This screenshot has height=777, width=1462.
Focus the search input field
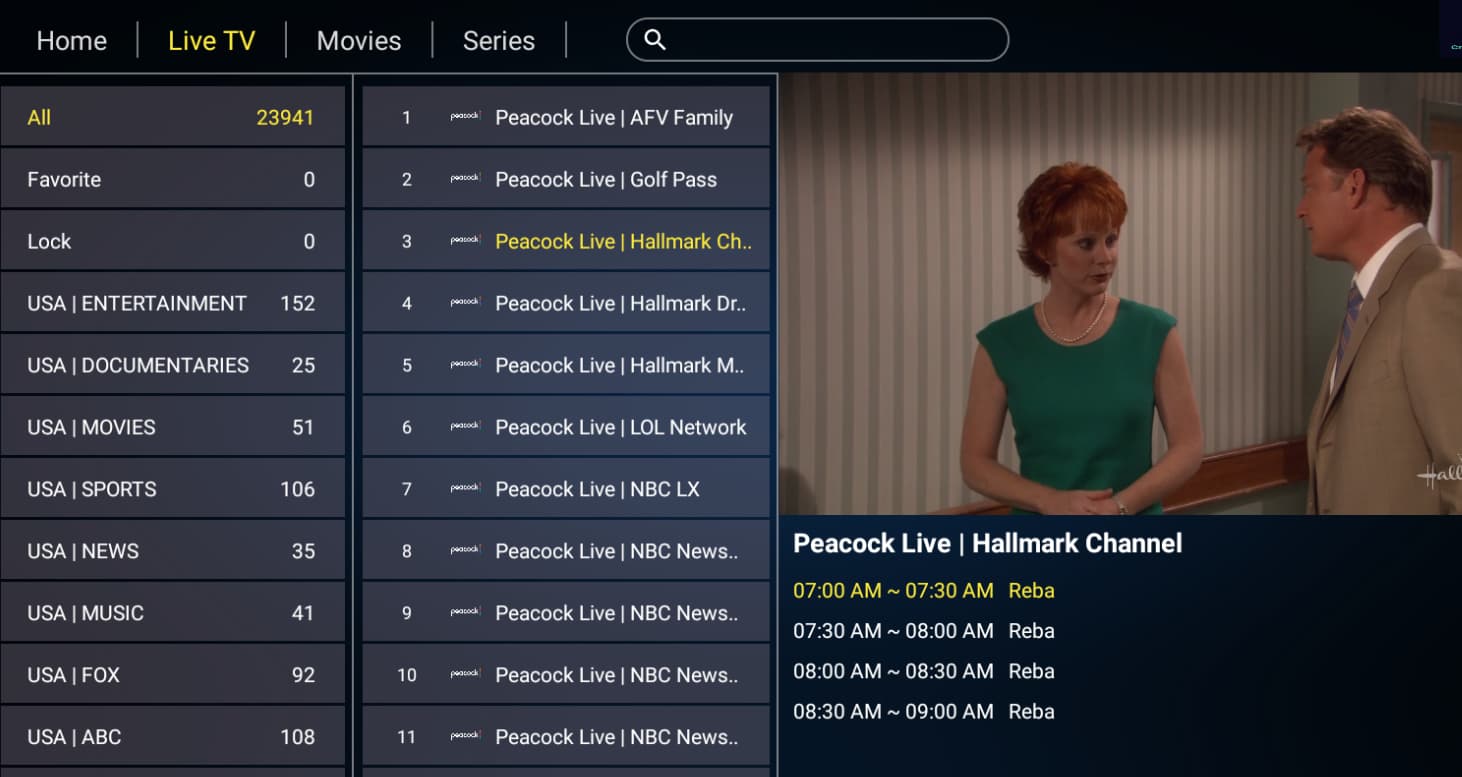817,39
